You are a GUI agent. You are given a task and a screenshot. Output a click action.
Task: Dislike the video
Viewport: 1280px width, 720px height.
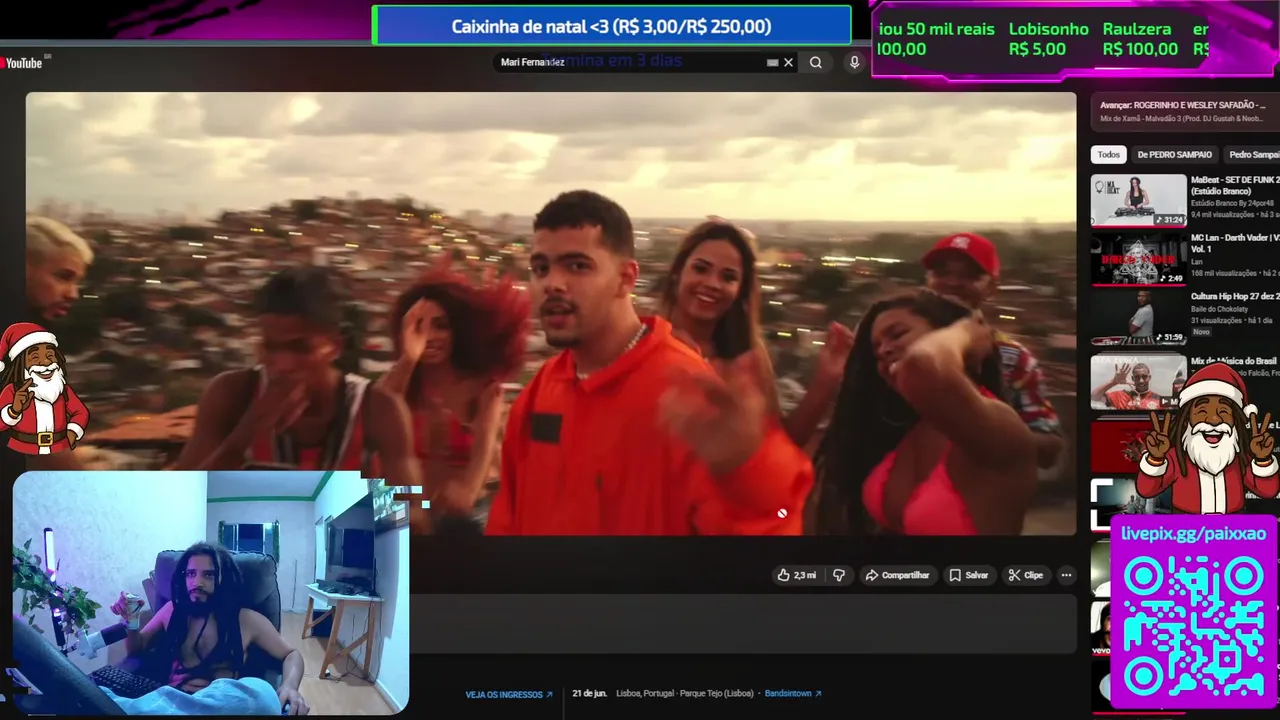click(839, 575)
